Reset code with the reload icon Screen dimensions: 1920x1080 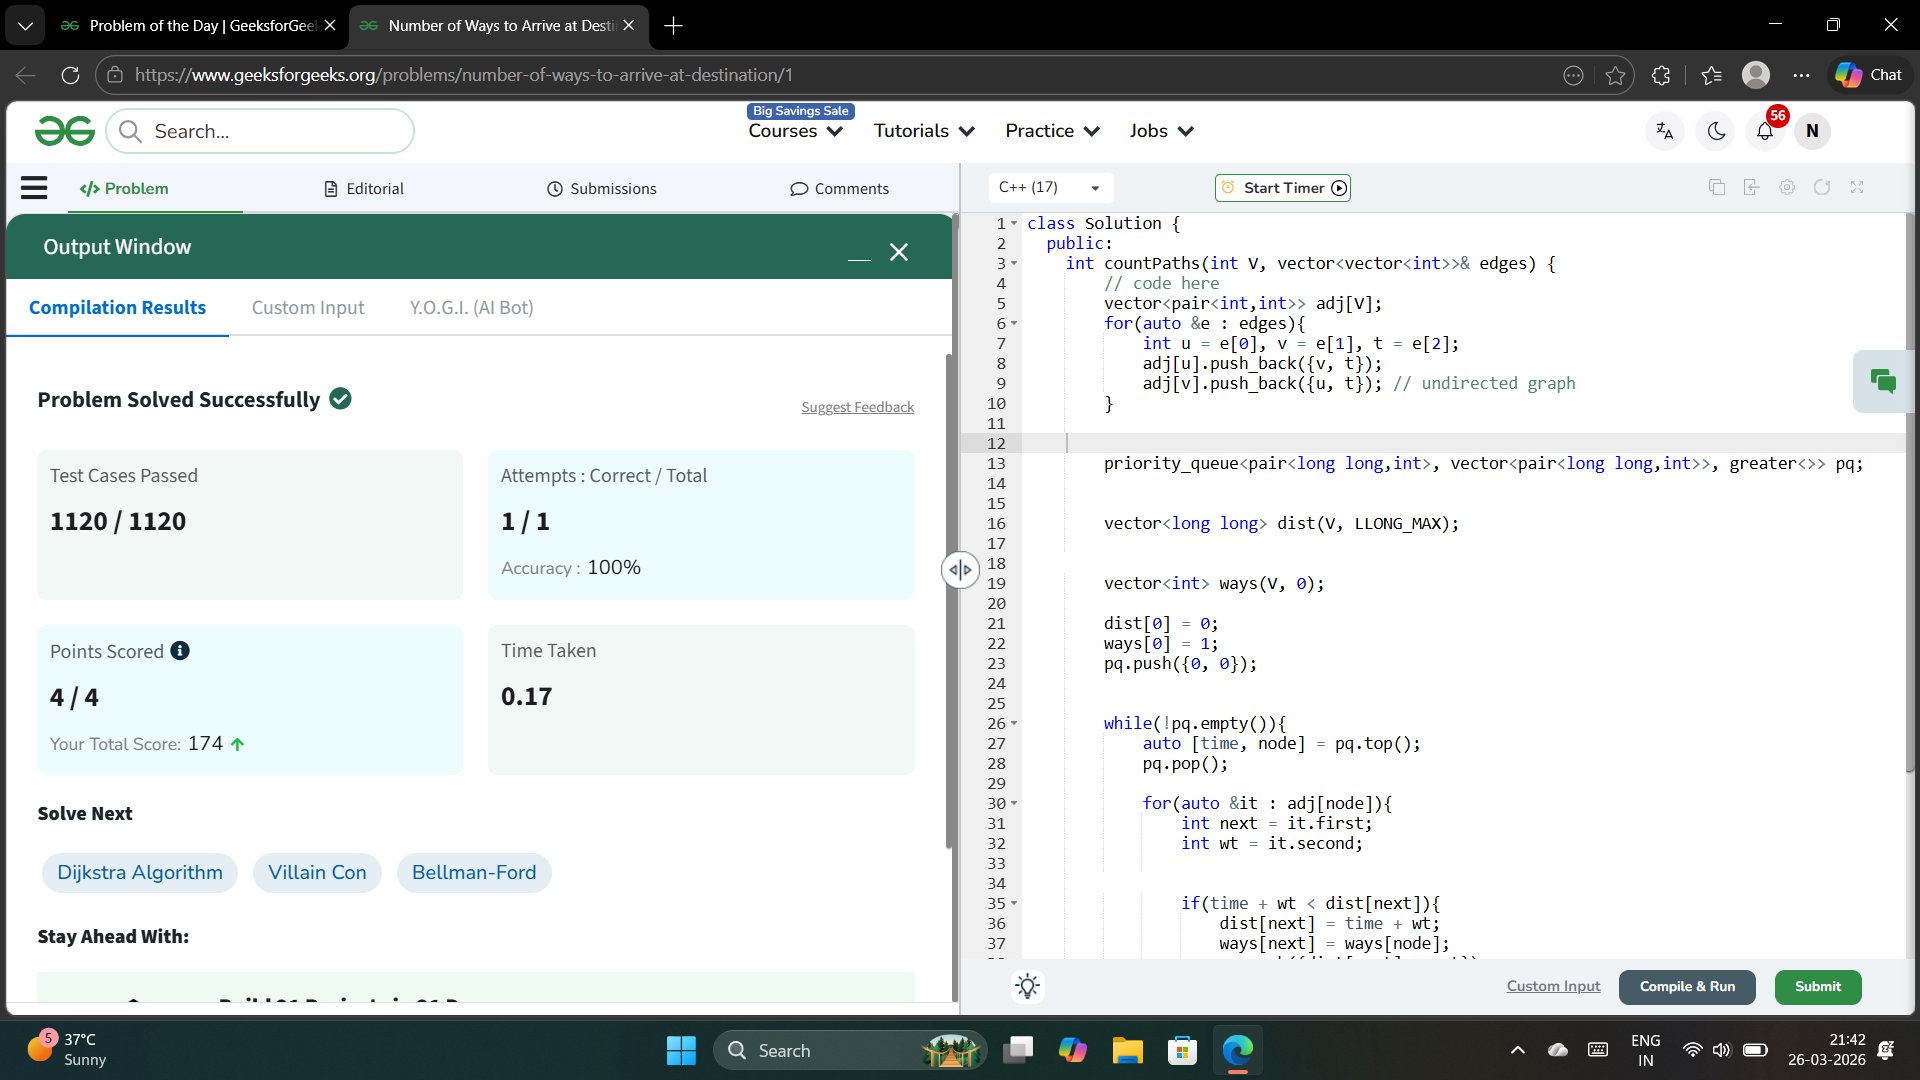(x=1822, y=187)
